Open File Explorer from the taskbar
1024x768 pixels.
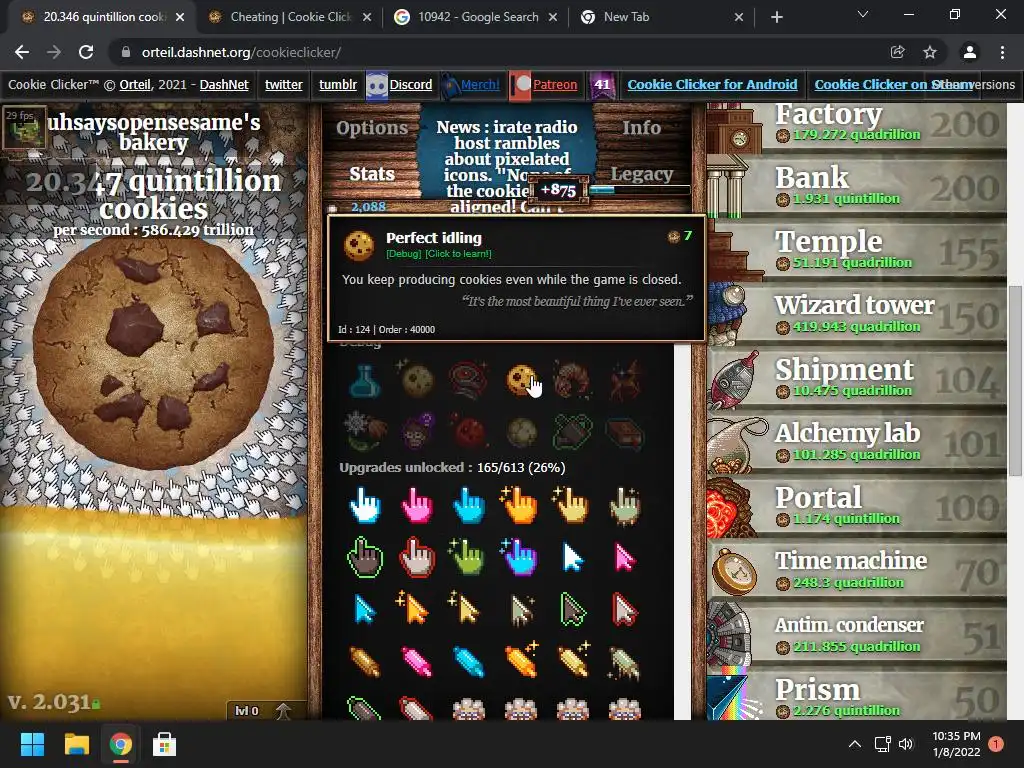click(x=76, y=744)
